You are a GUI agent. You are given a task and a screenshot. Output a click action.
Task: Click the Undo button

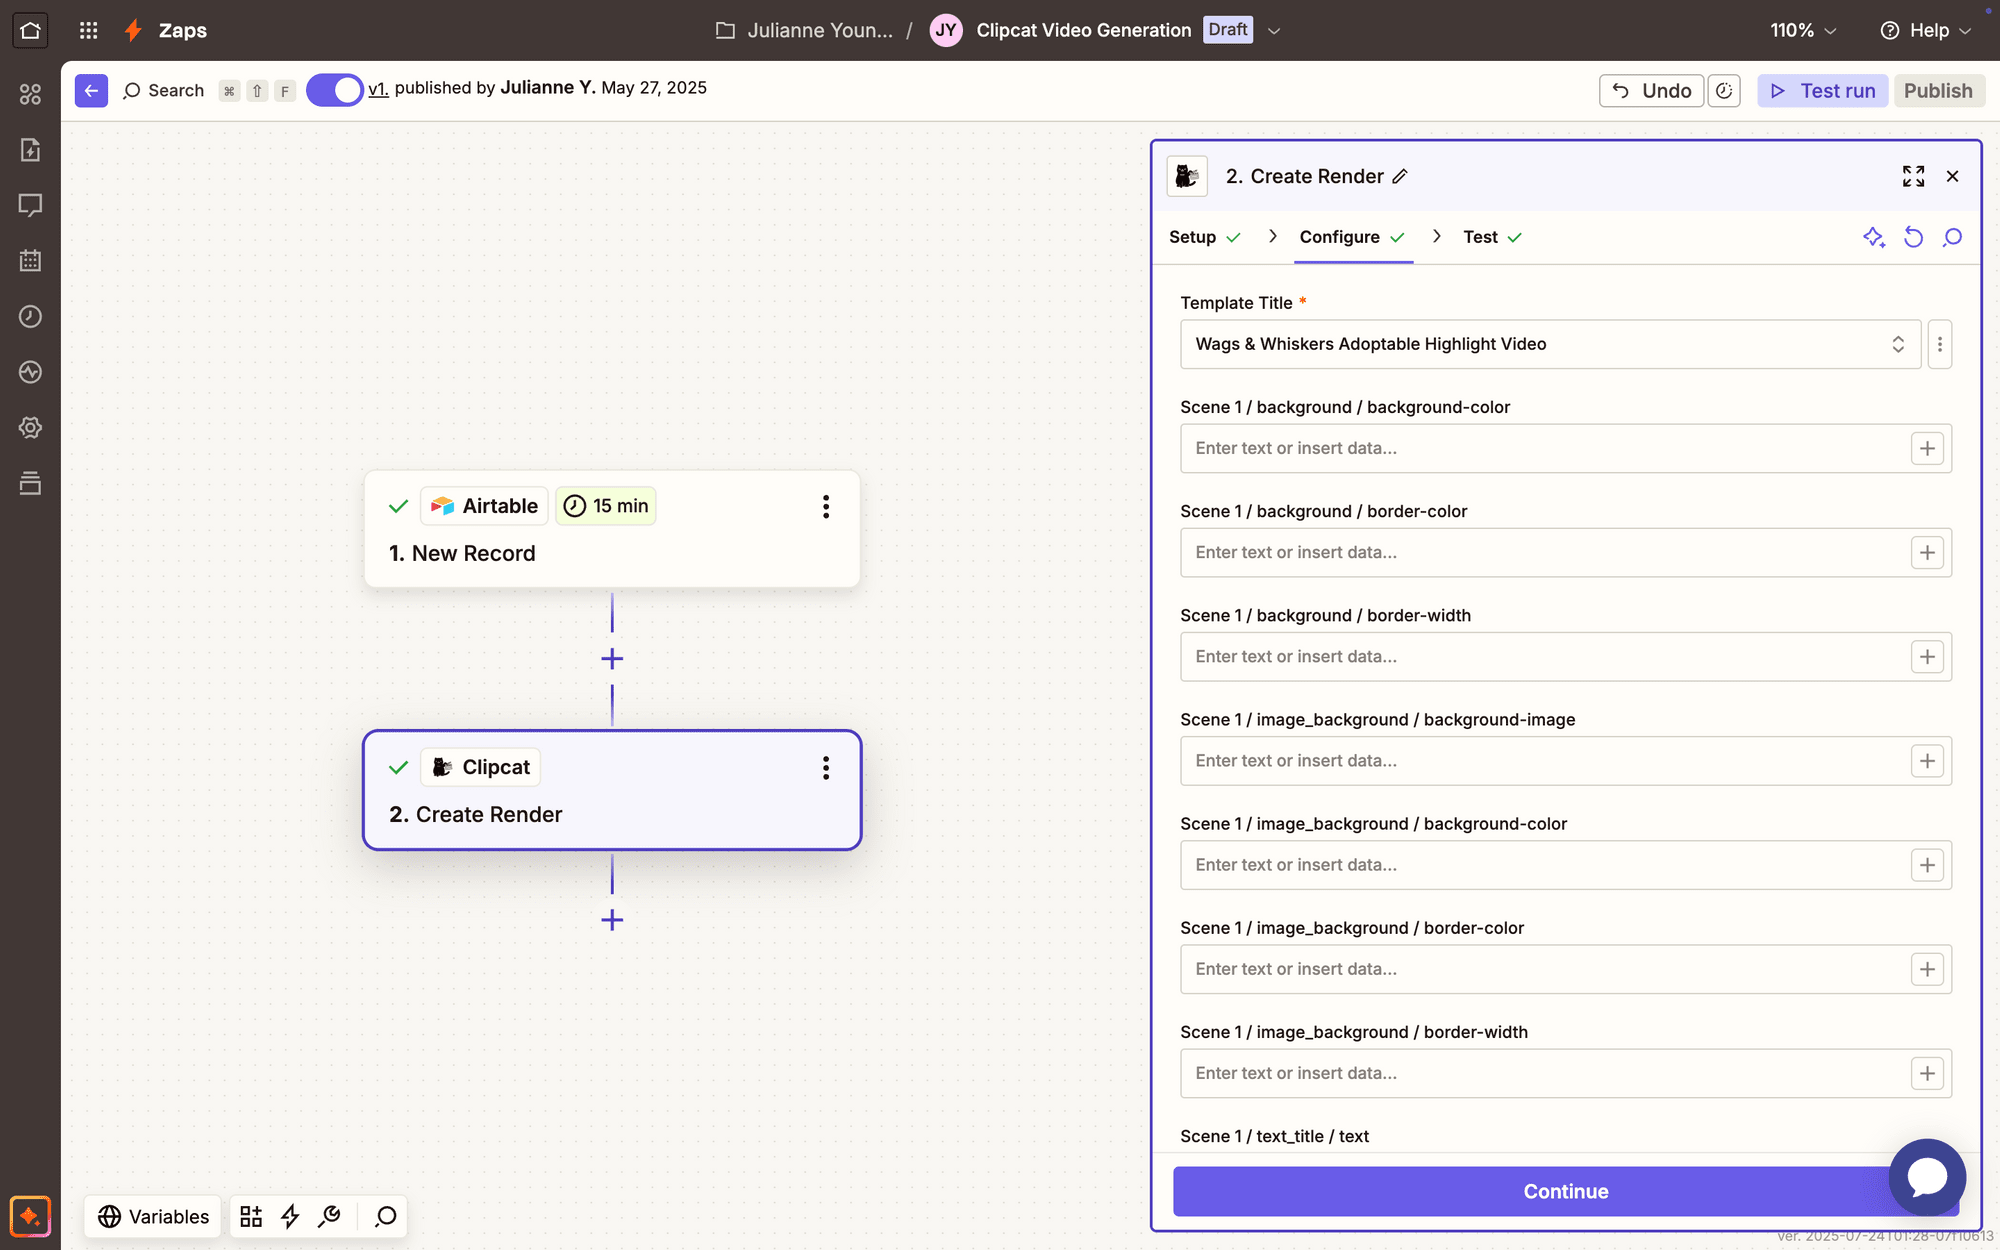[x=1652, y=91]
